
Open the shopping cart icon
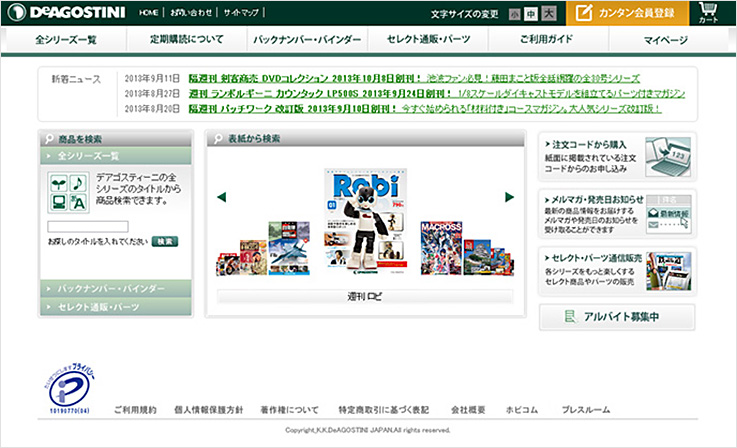point(709,13)
